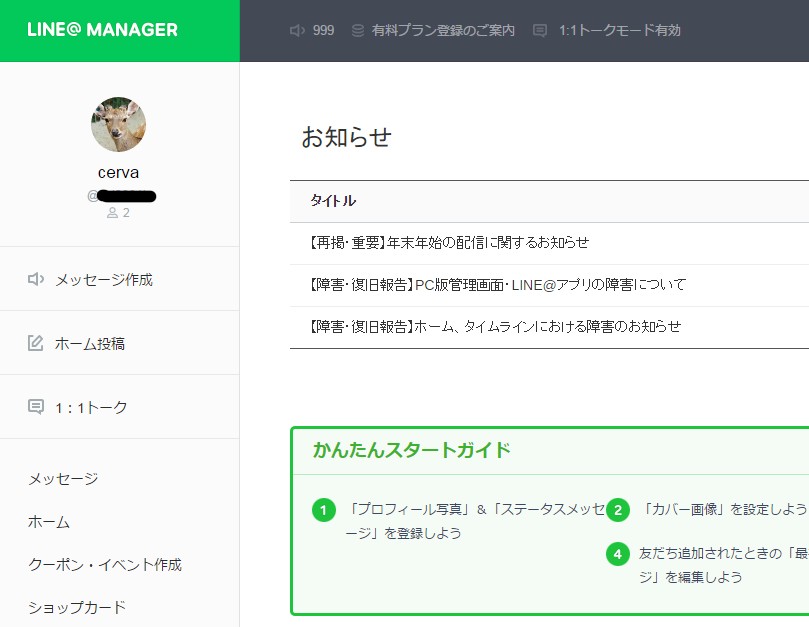Open 1:1トークモード有効 status
The height and width of the screenshot is (627, 809).
point(620,30)
